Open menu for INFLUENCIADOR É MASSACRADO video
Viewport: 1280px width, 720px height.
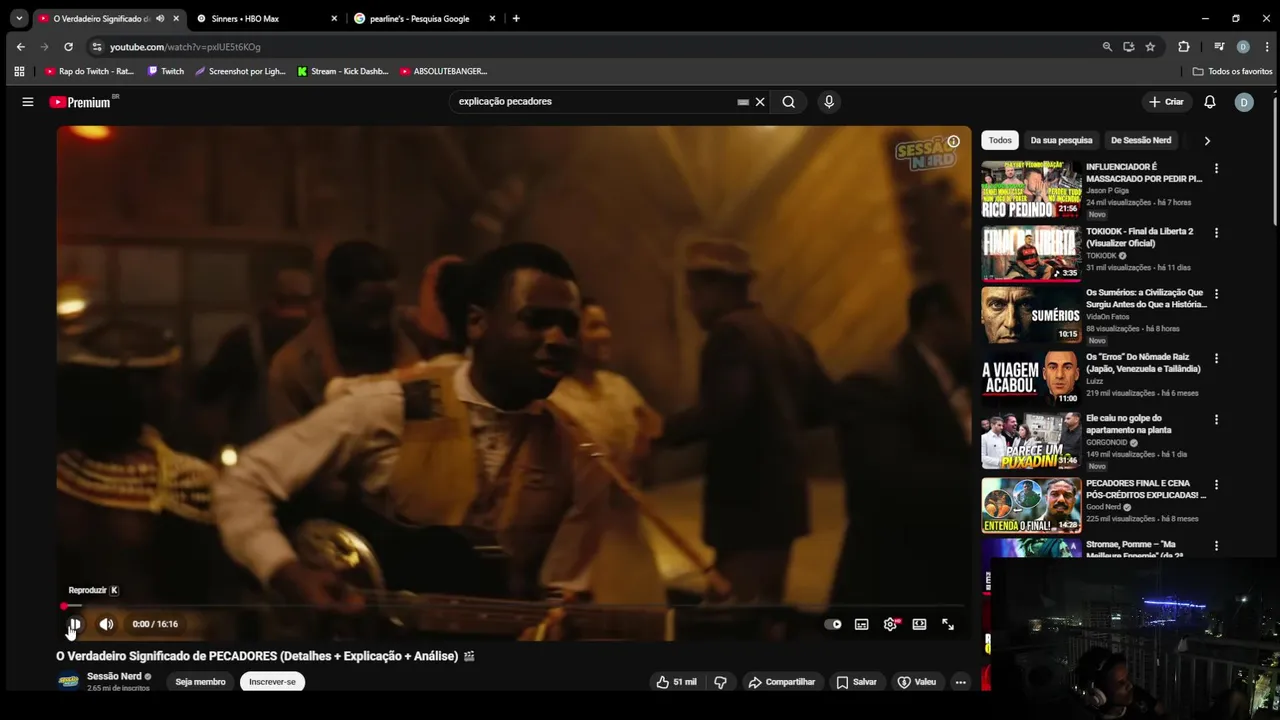[1216, 169]
